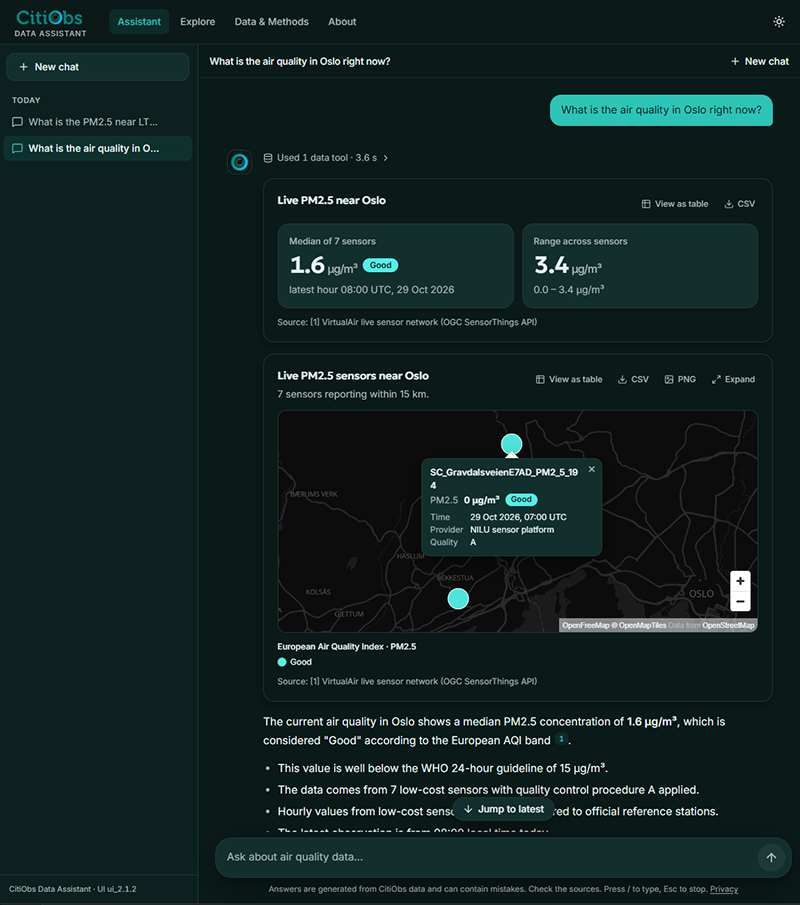Click the send arrow button
The height and width of the screenshot is (905, 800).
[x=771, y=858]
